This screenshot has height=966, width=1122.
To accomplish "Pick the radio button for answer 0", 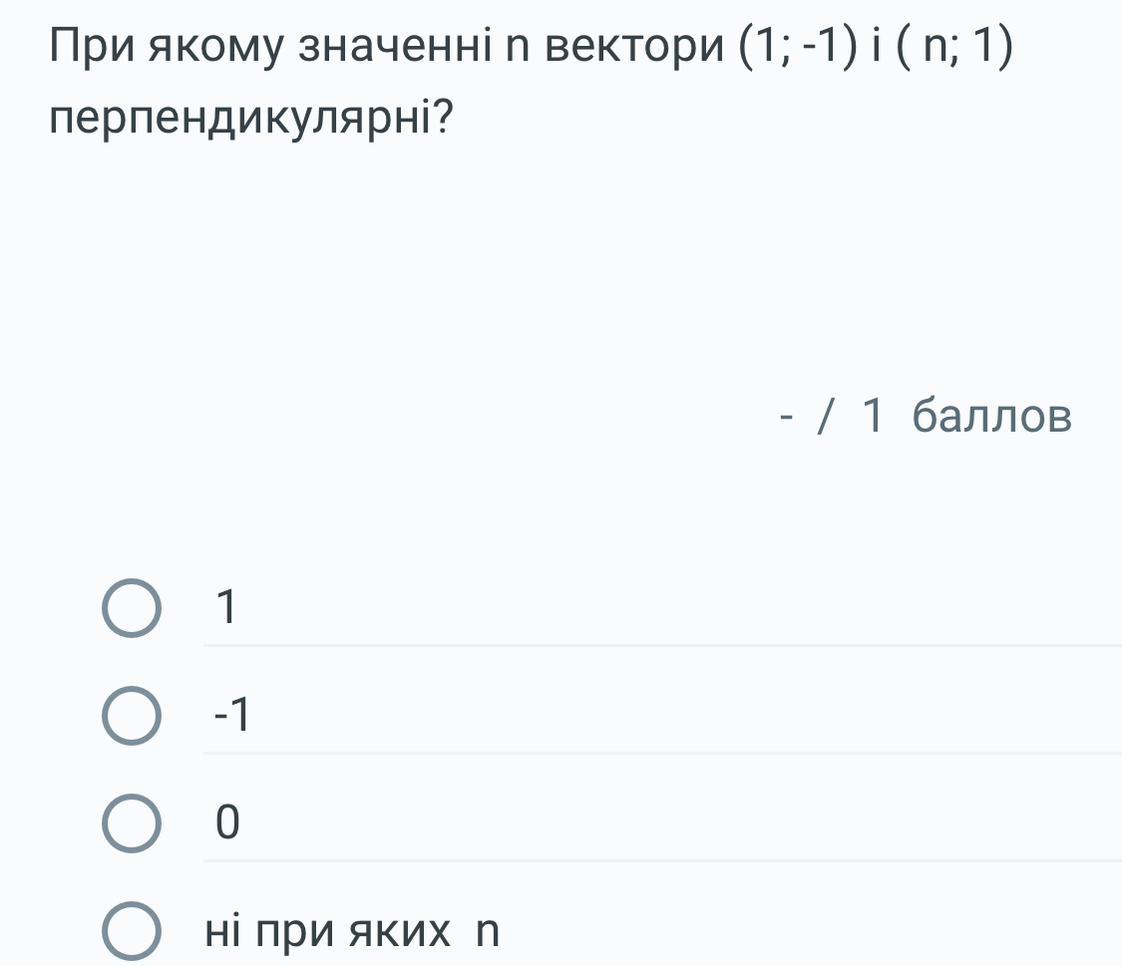I will 130,824.
